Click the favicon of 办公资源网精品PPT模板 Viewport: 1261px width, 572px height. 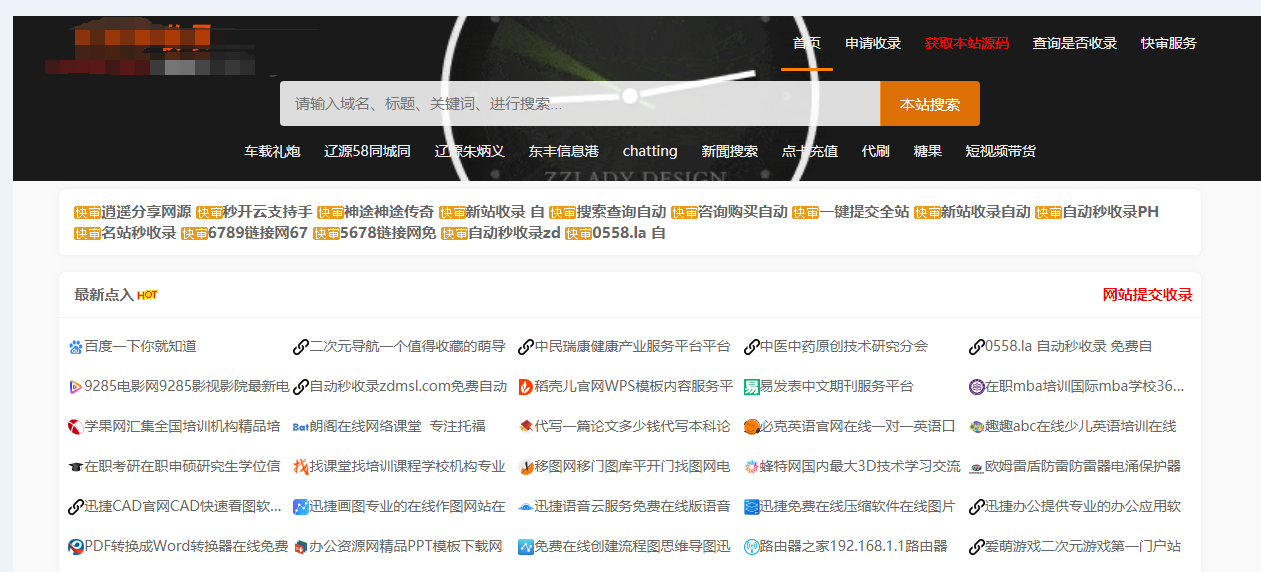pos(301,547)
